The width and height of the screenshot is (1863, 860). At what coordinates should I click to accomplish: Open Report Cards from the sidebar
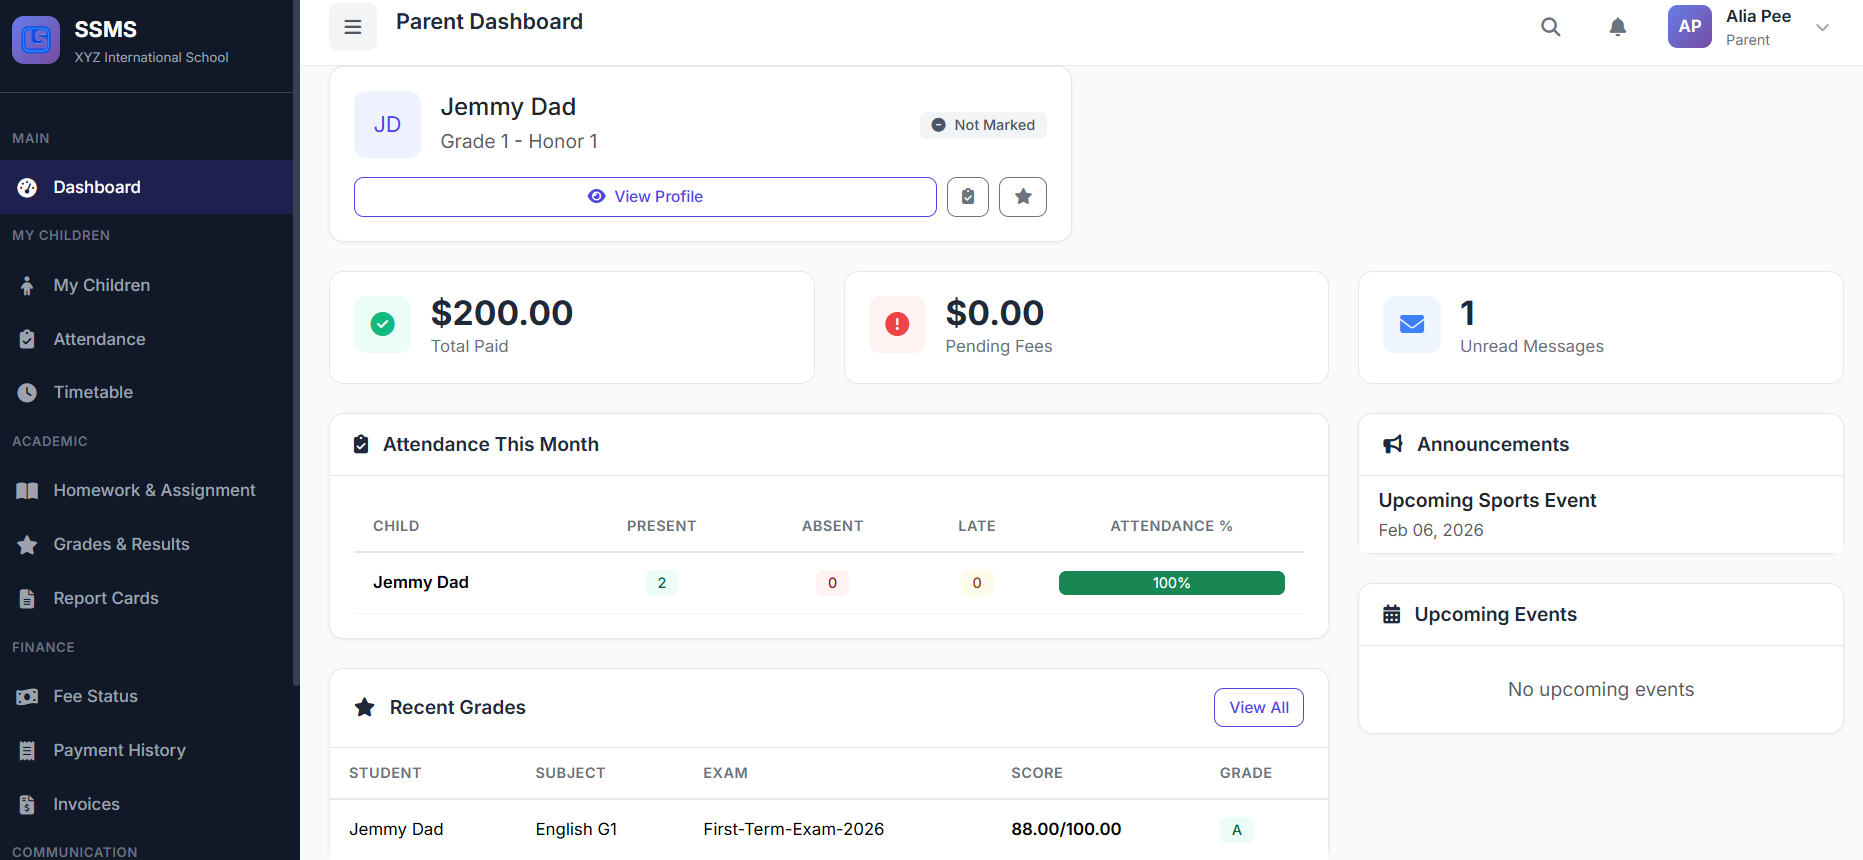point(106,598)
